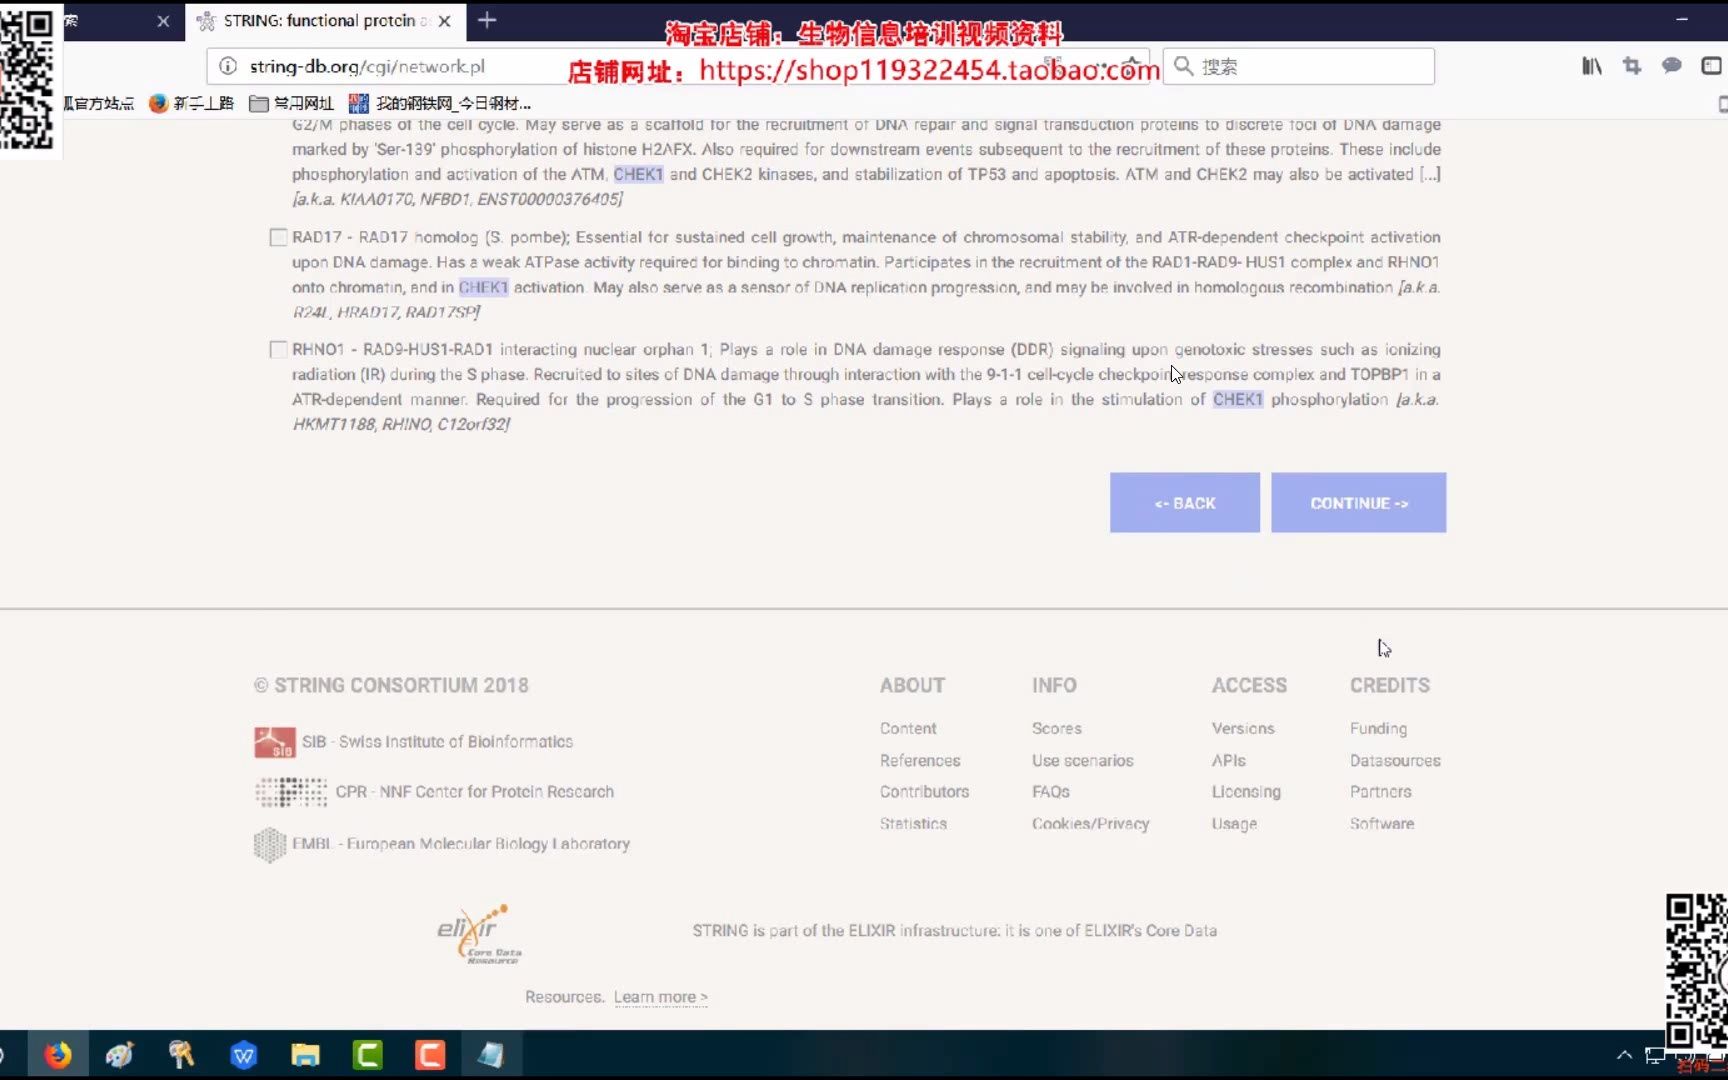
Task: Click the site information icon in address bar
Action: 228,66
